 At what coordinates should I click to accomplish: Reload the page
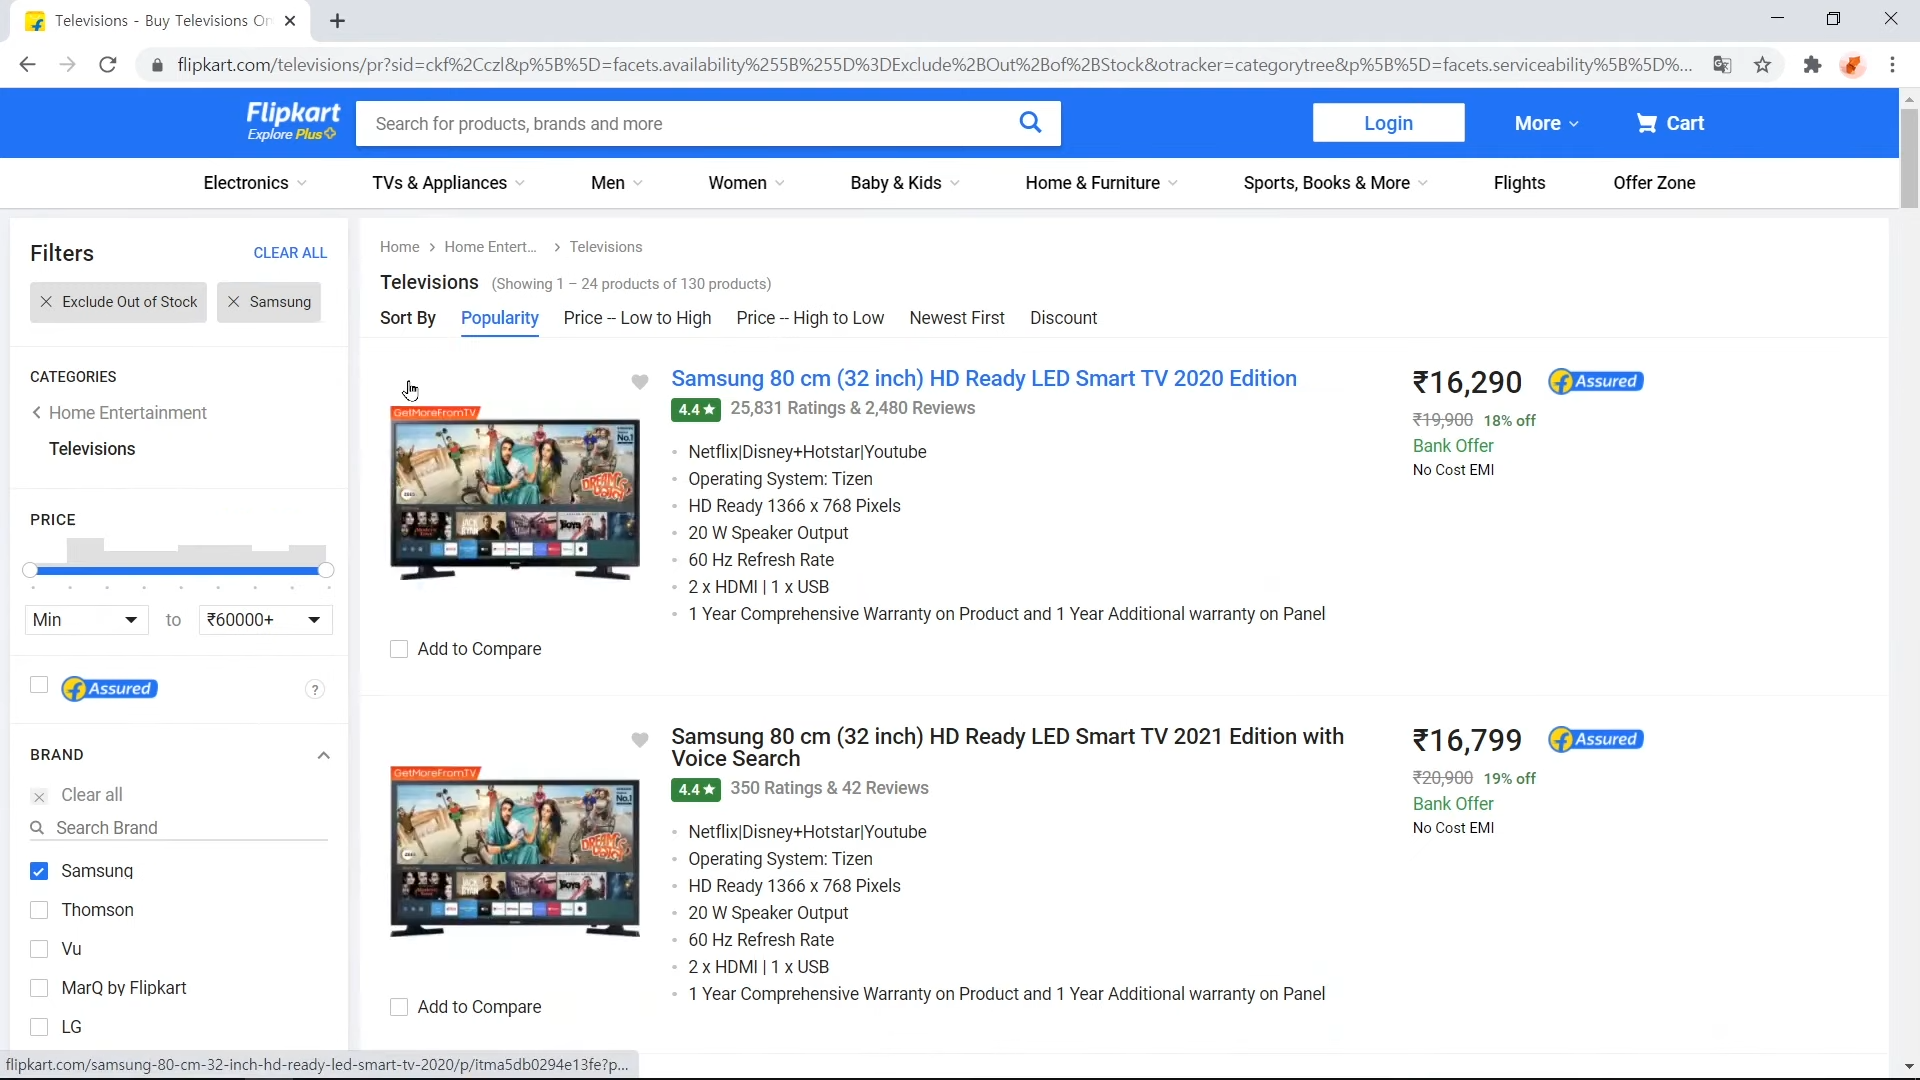tap(108, 65)
